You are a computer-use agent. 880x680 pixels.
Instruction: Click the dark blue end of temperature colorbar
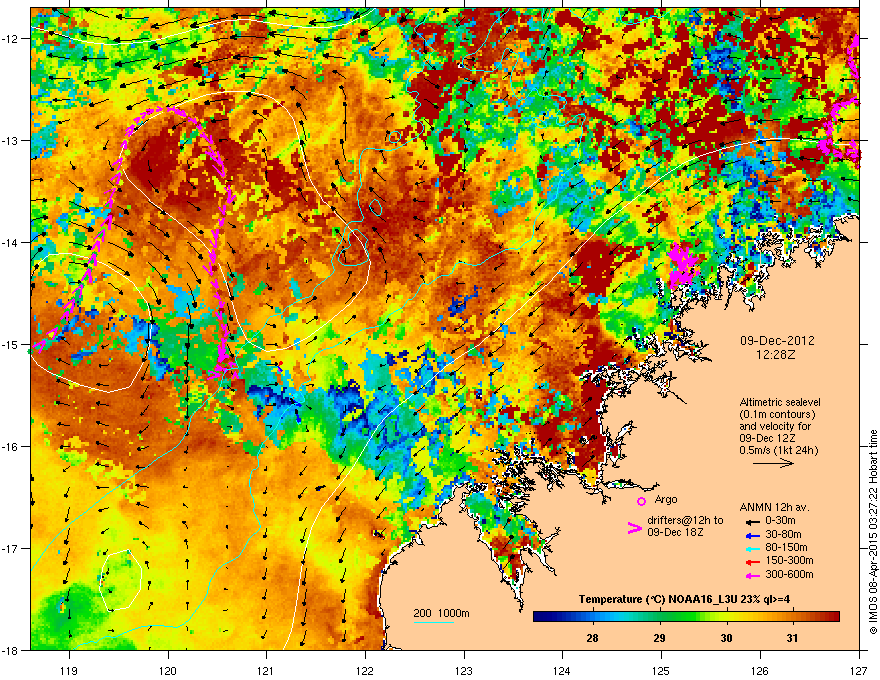click(x=538, y=617)
